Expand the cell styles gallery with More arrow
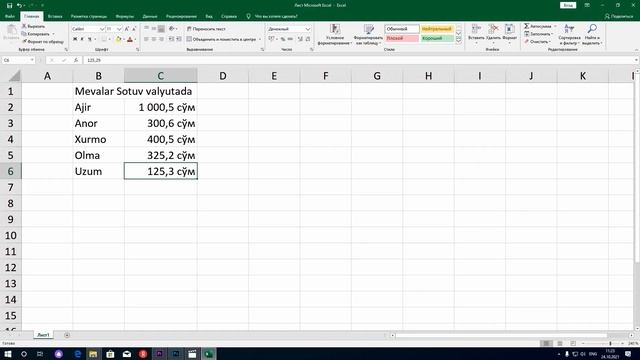Viewport: 640px width, 360px height. [x=458, y=41]
